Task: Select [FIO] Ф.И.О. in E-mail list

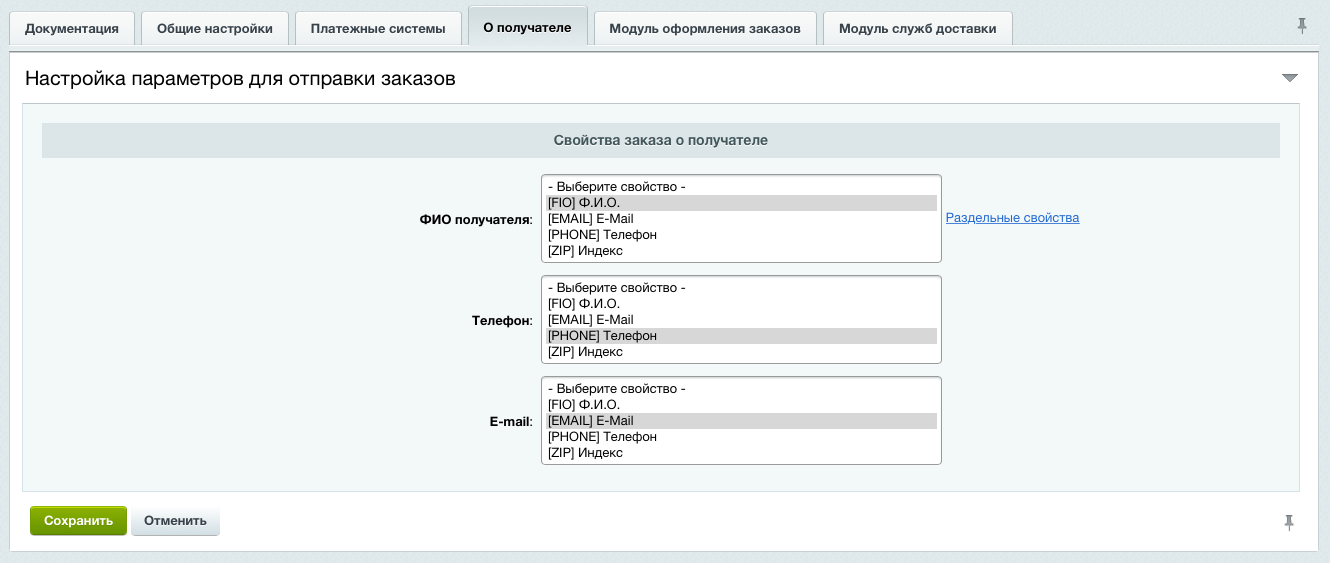Action: tap(741, 405)
